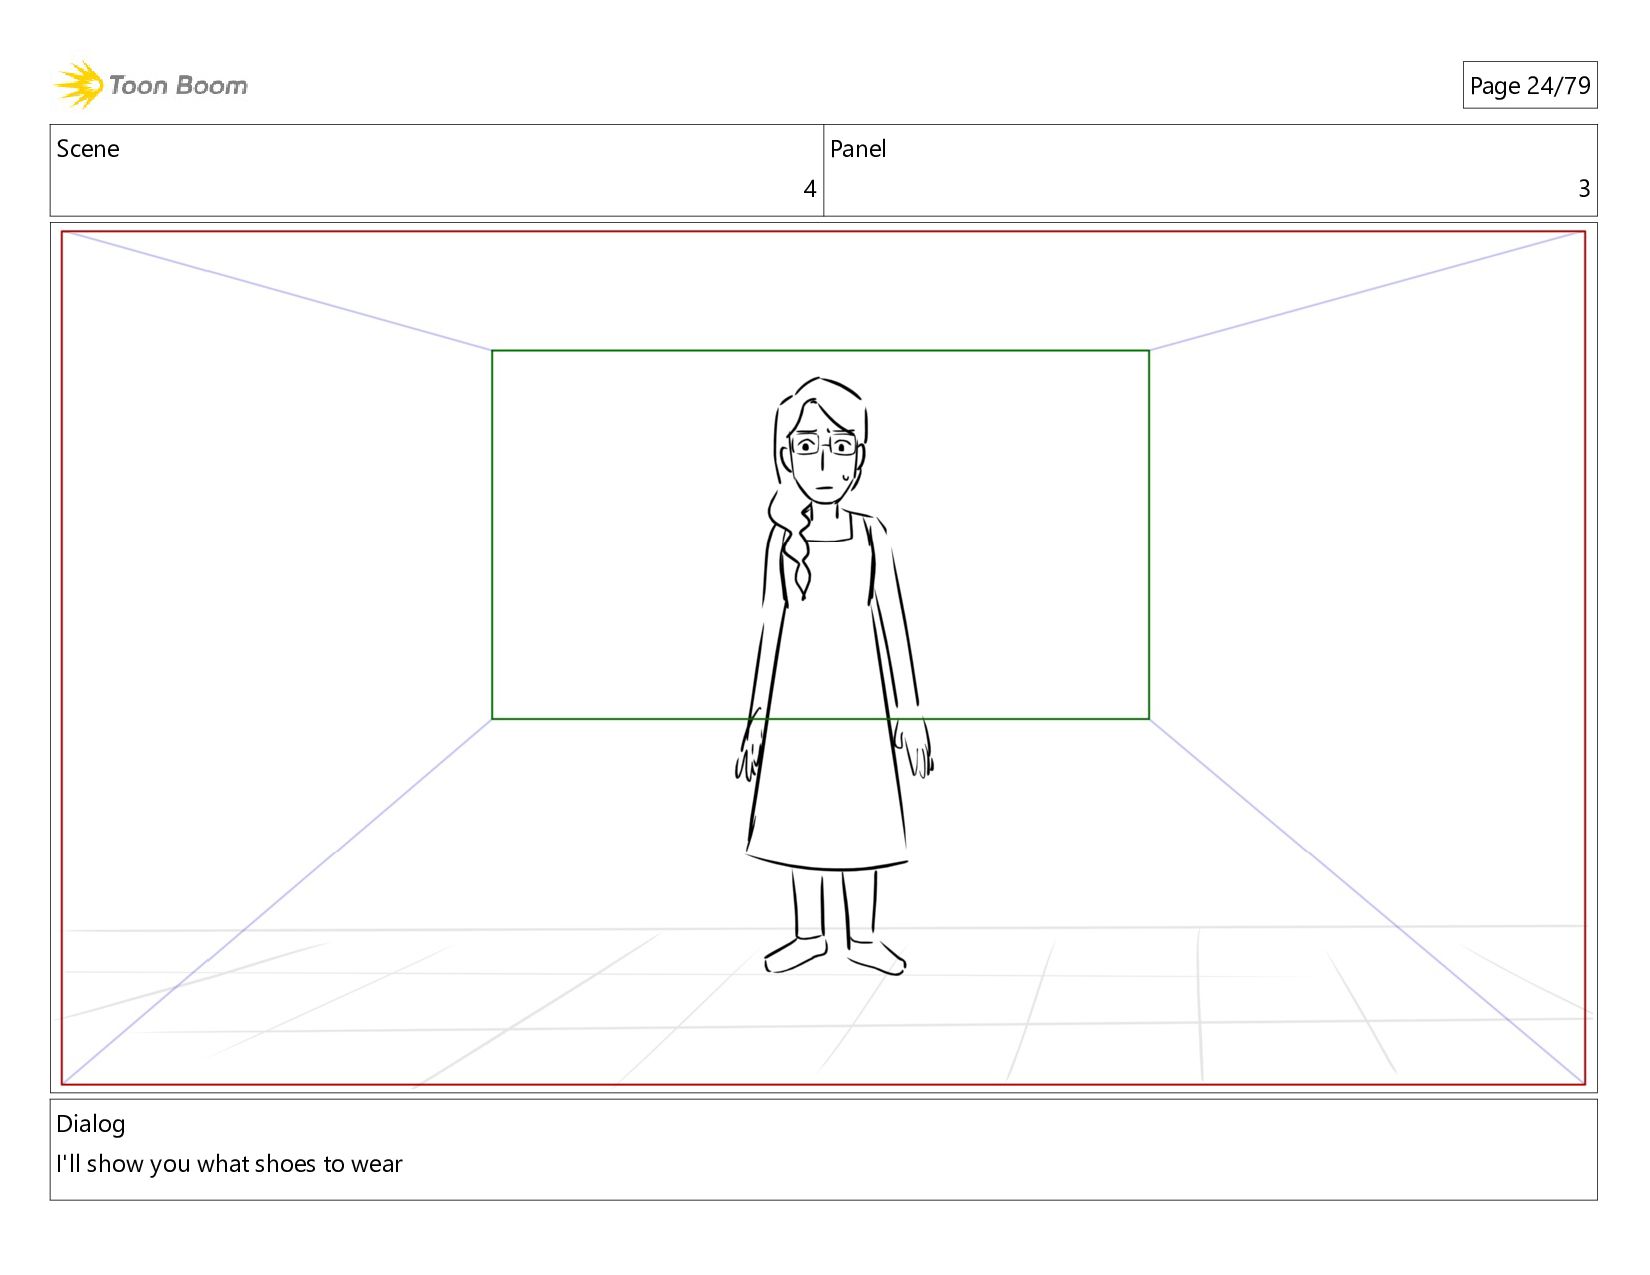Viewport: 1650px width, 1275px height.
Task: Click dialog text 'I'll show you what shoes to wear'
Action: (x=229, y=1164)
